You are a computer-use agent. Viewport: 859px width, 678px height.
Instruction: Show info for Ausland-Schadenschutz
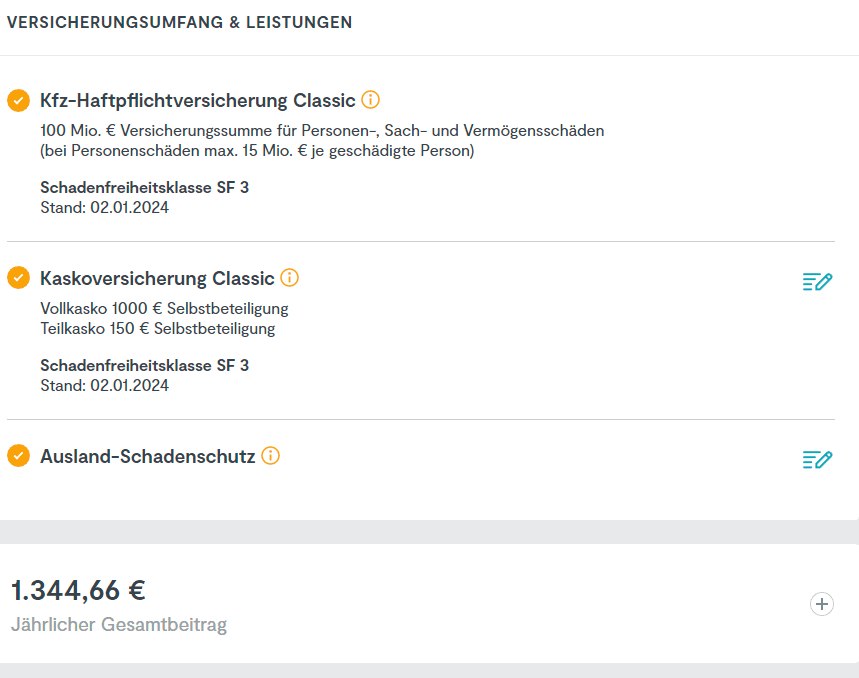point(271,455)
